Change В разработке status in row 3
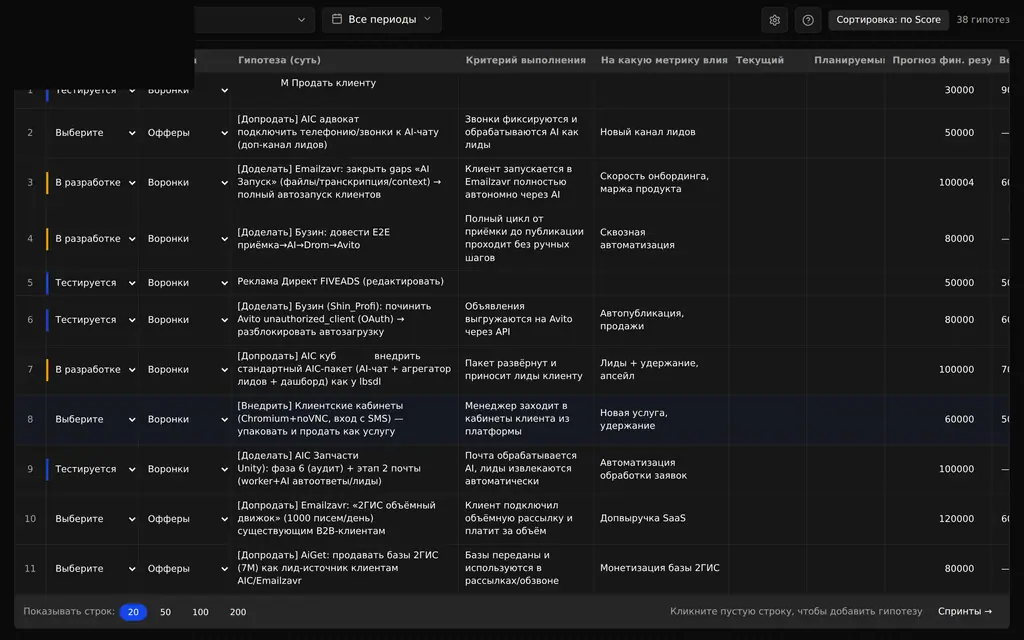 [x=95, y=182]
